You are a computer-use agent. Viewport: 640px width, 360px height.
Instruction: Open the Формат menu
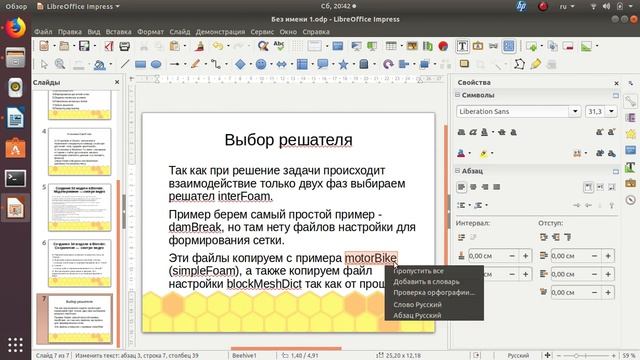pos(150,32)
